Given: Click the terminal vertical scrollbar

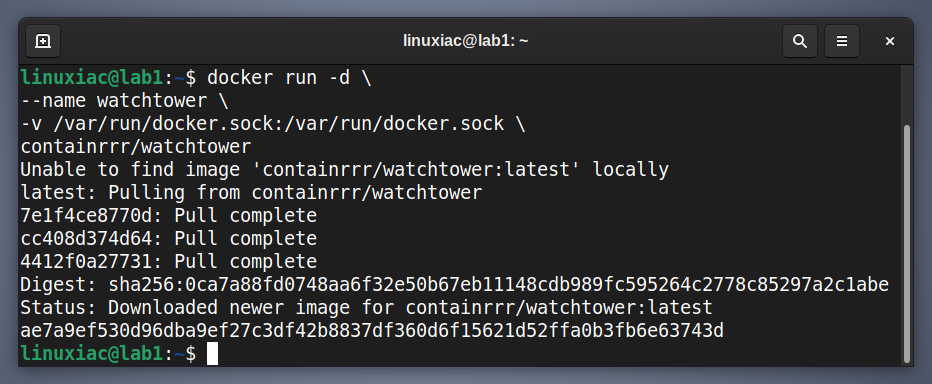Looking at the screenshot, I should click(x=906, y=244).
